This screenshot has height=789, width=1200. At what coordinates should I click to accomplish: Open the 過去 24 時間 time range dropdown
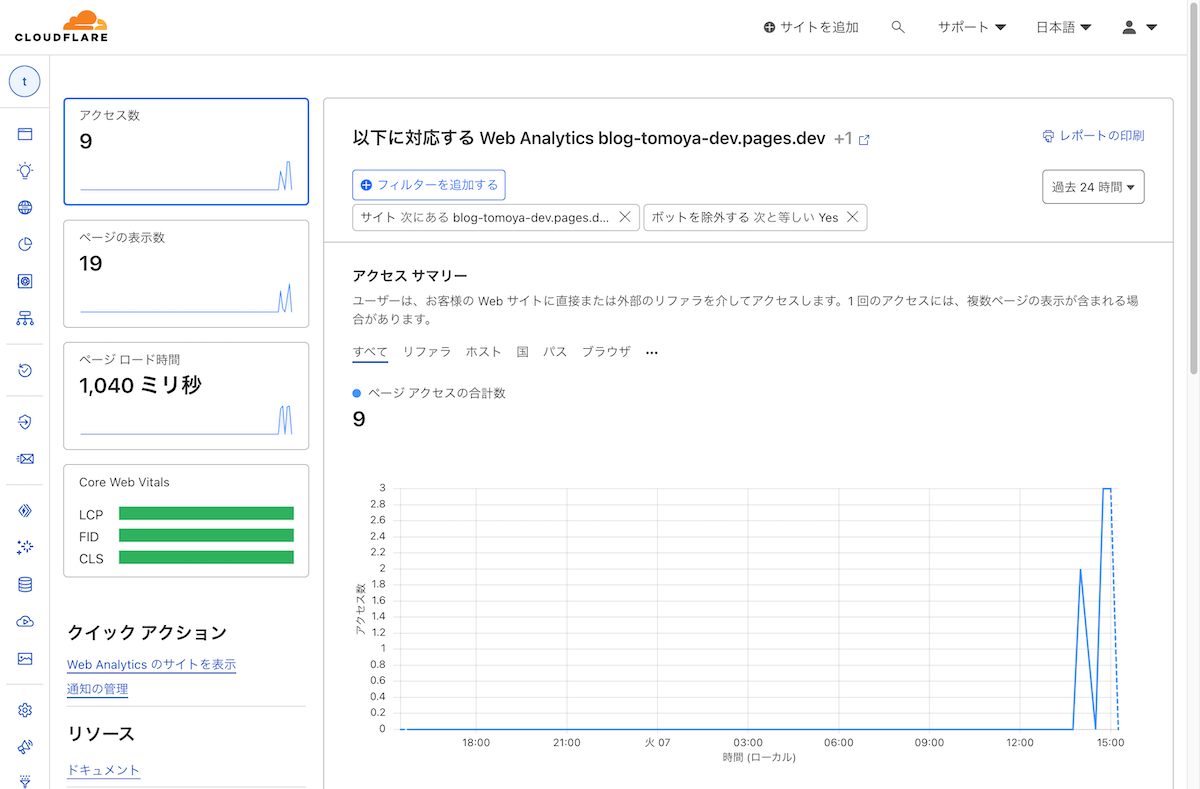1093,186
